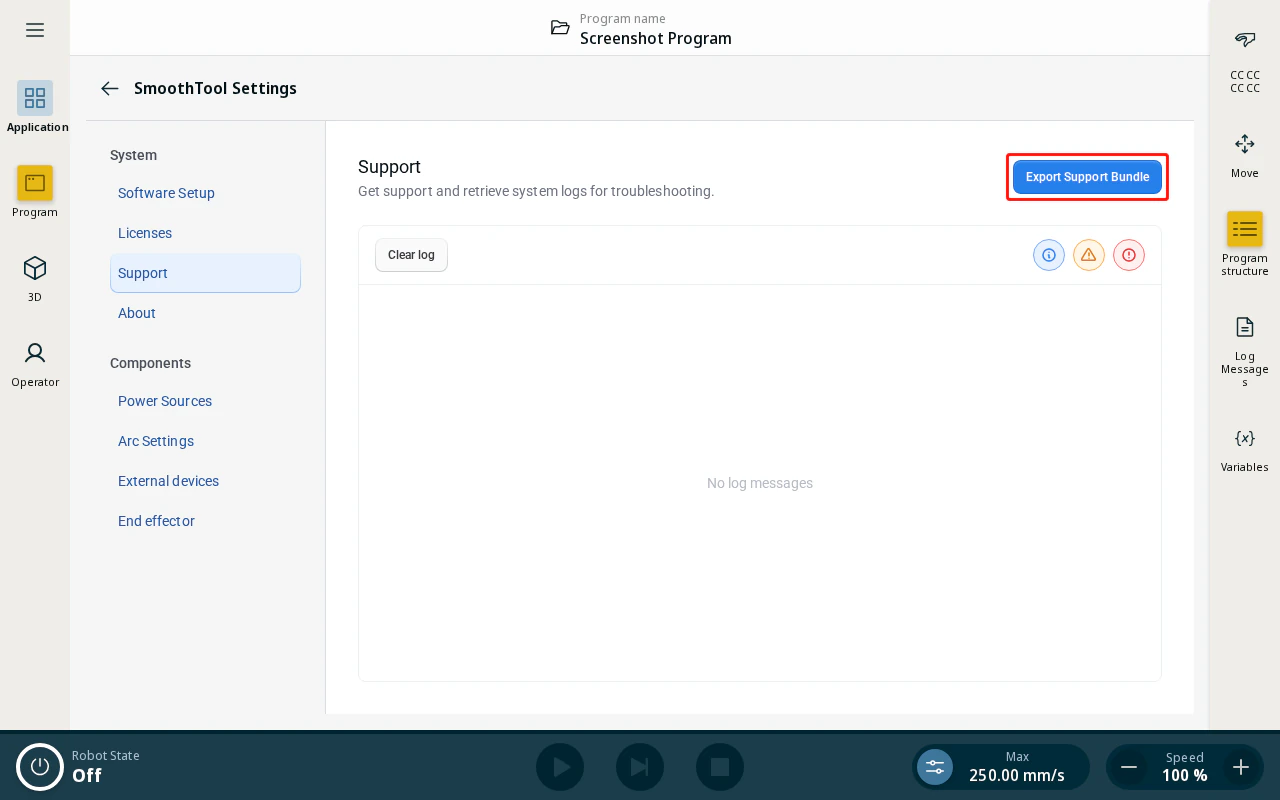Click the 100 % speed value
This screenshot has height=800, width=1280.
click(1185, 775)
